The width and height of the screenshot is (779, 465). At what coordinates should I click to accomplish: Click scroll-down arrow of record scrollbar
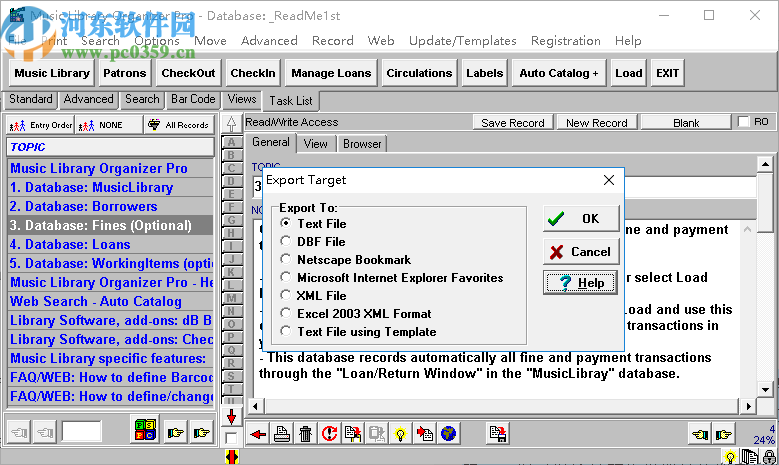[765, 389]
